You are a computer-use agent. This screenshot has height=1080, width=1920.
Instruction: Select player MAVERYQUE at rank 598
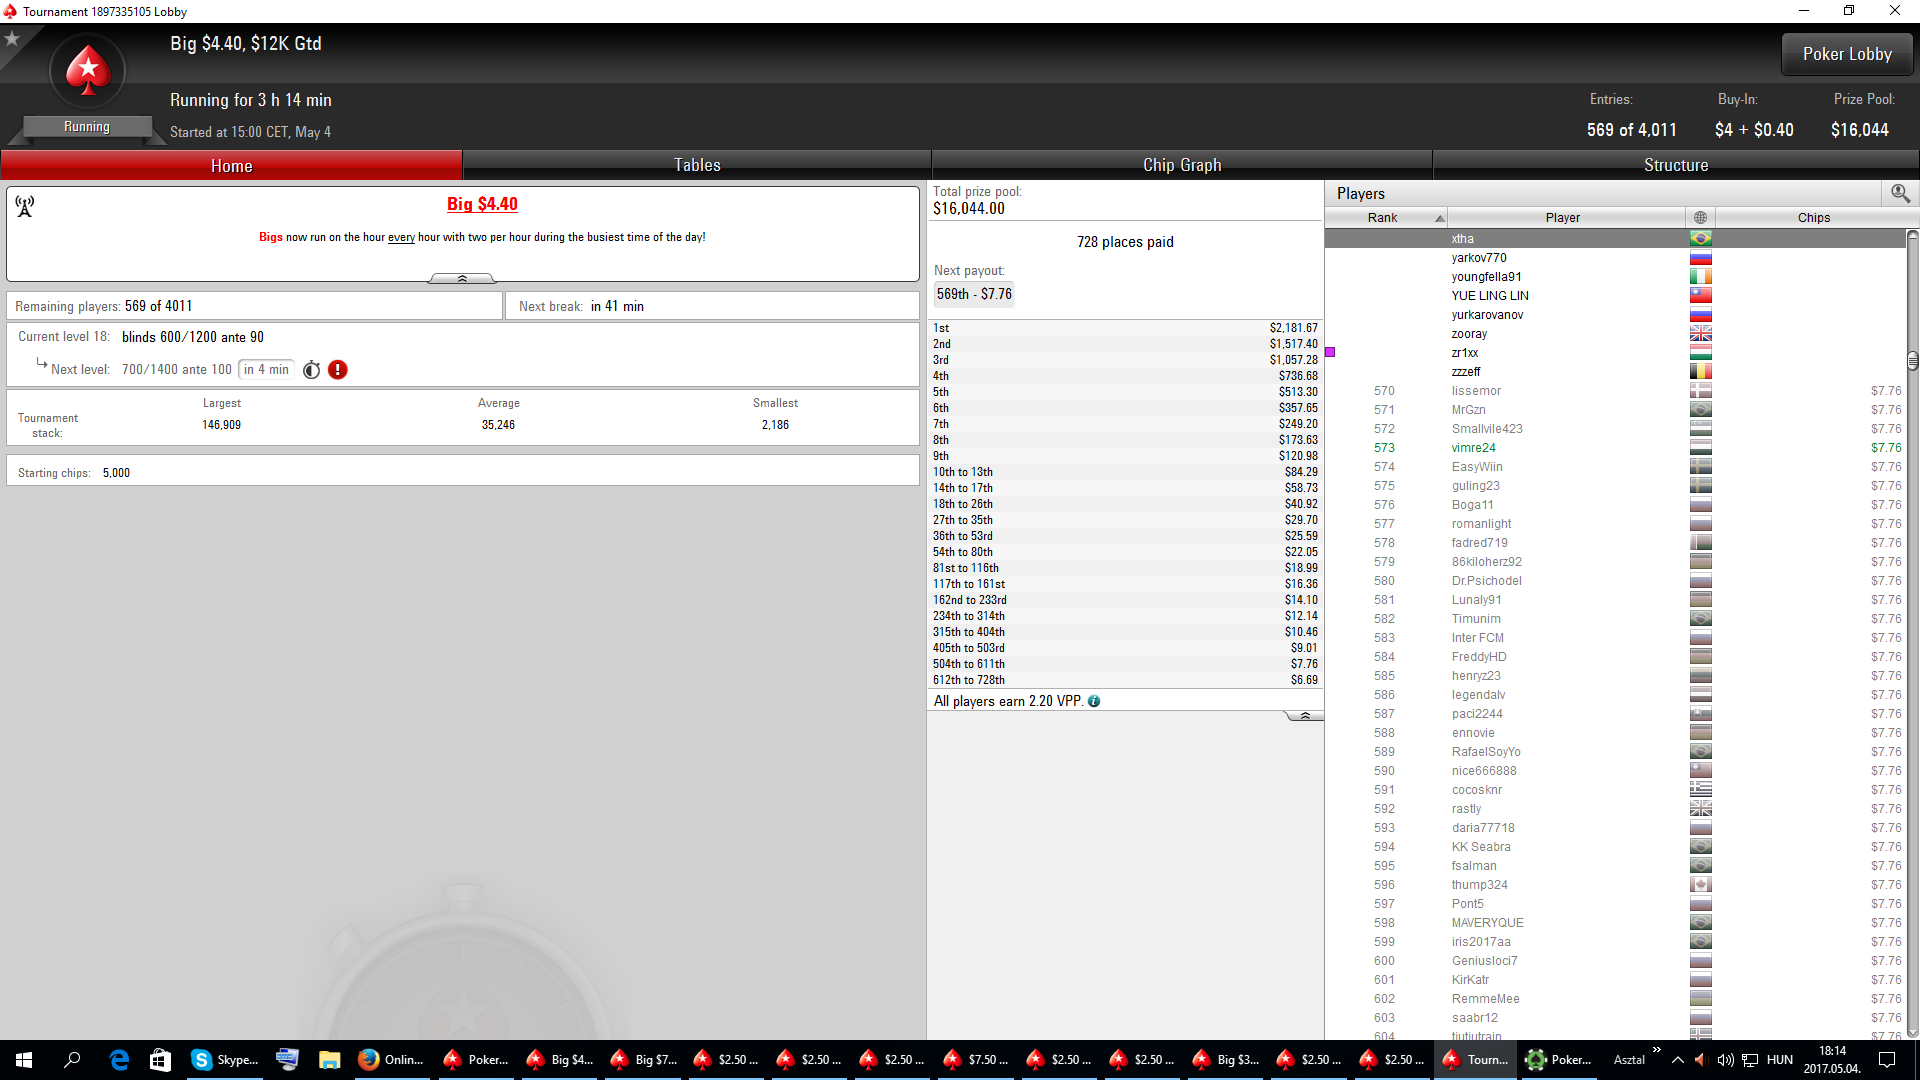pyautogui.click(x=1615, y=923)
